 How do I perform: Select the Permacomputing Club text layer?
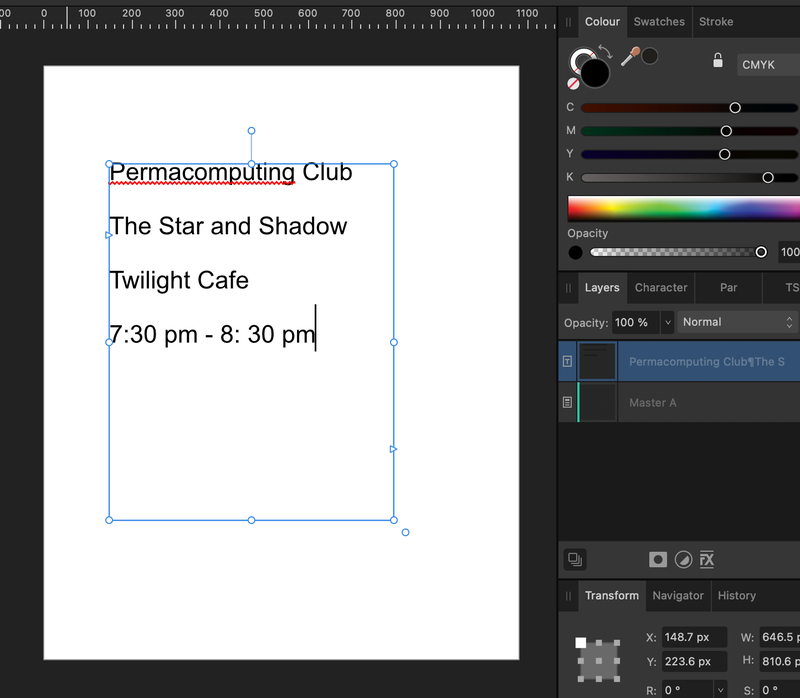(706, 362)
